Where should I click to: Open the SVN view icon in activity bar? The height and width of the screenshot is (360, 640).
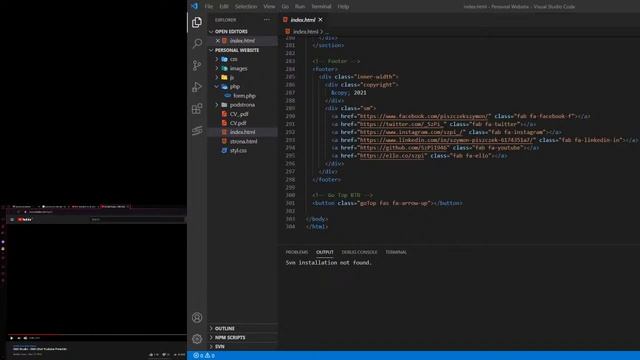197,130
